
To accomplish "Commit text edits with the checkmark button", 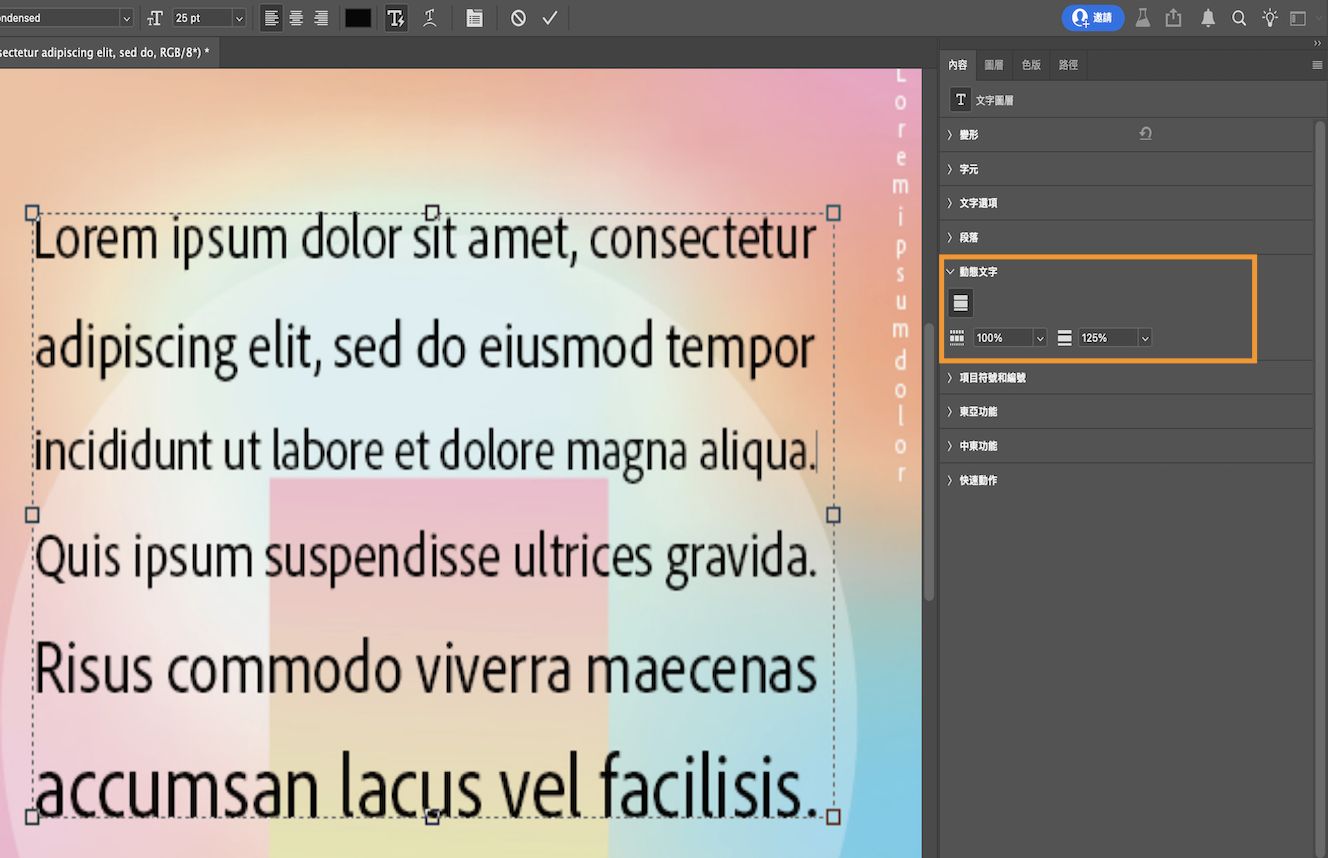I will tap(550, 17).
